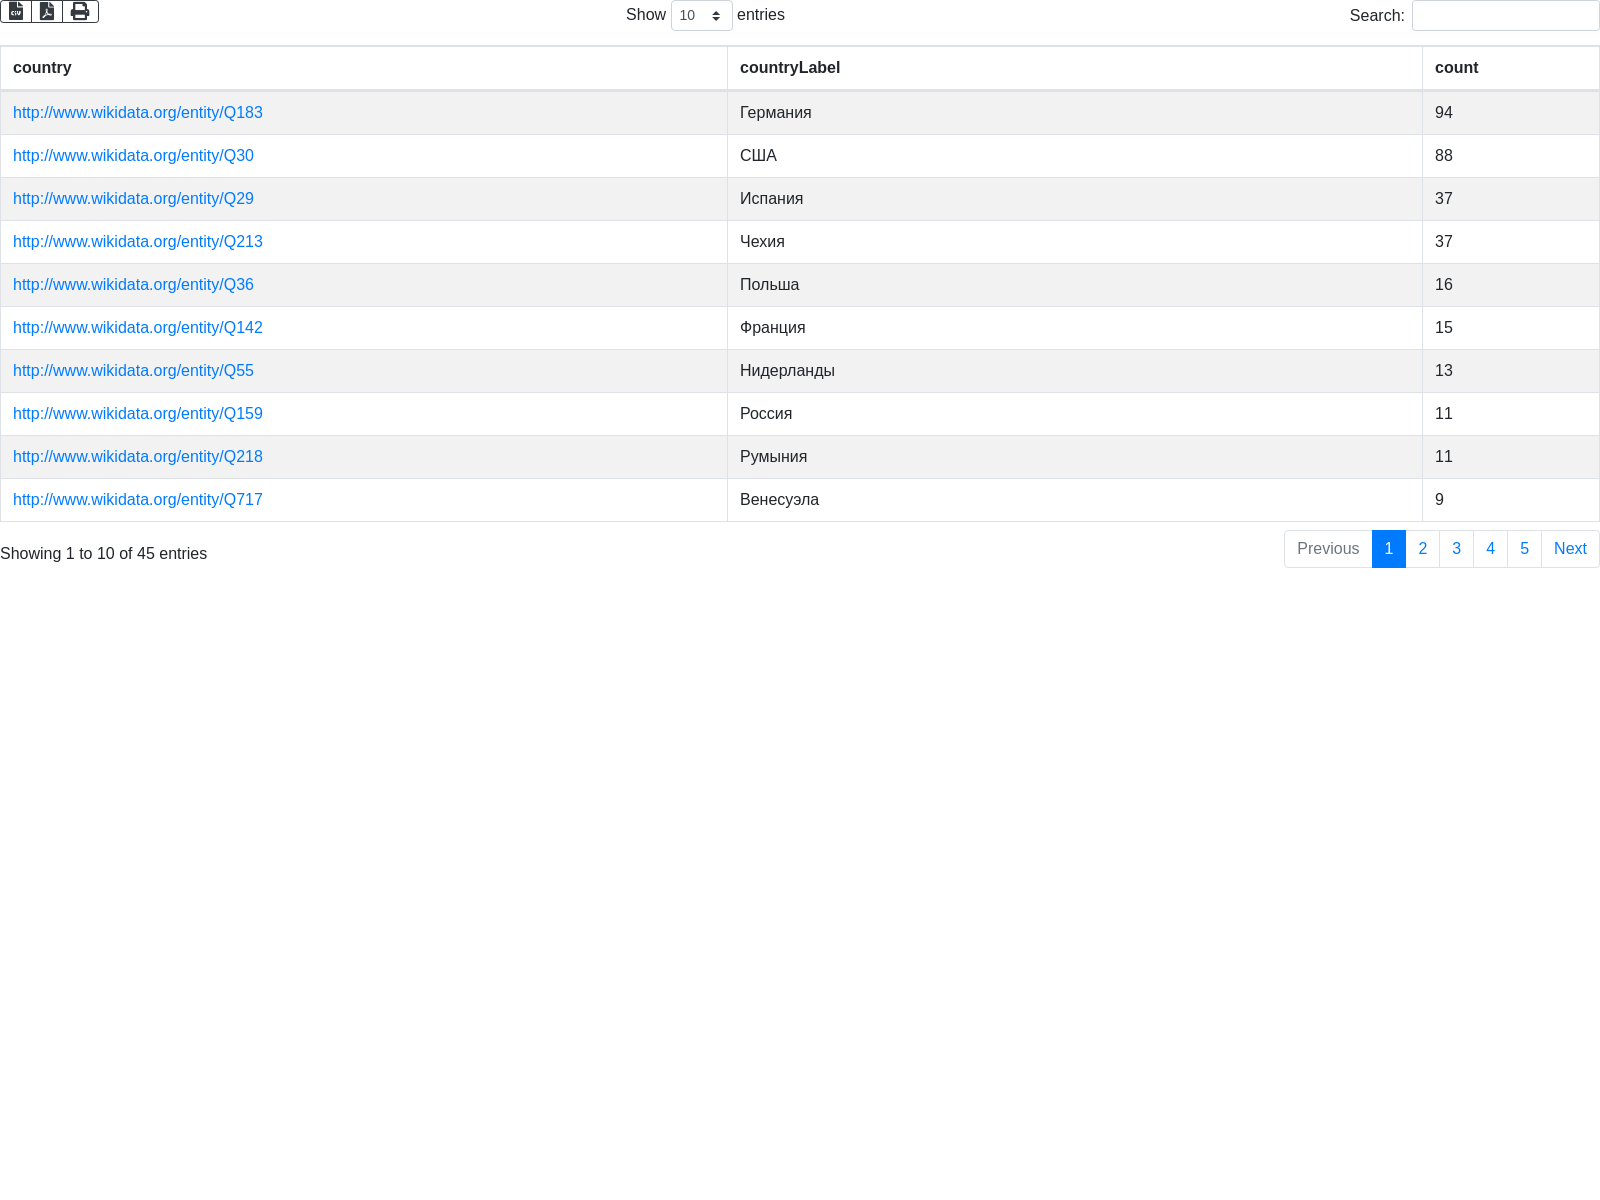Open the Wikidata link Q213
Image resolution: width=1600 pixels, height=1200 pixels.
tap(138, 242)
